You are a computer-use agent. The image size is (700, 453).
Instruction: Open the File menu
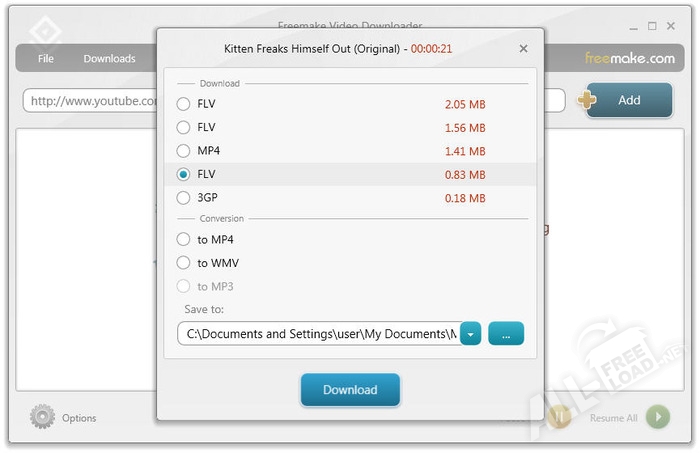click(x=46, y=59)
